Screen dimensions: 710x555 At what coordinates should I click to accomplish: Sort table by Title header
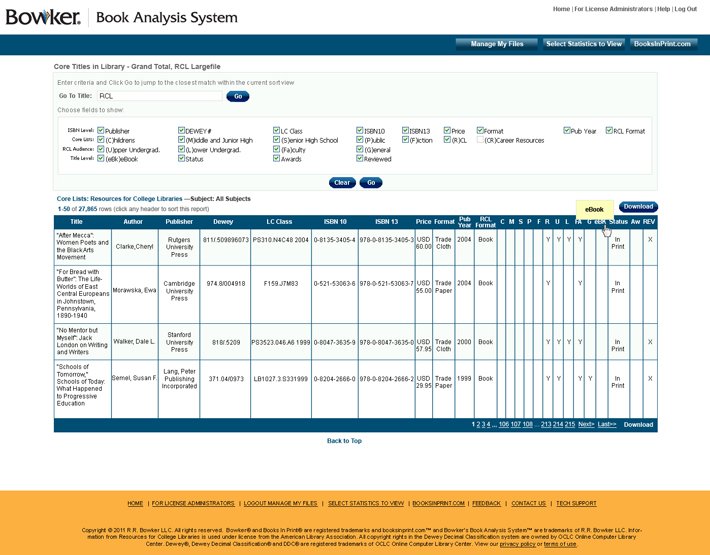pos(76,222)
